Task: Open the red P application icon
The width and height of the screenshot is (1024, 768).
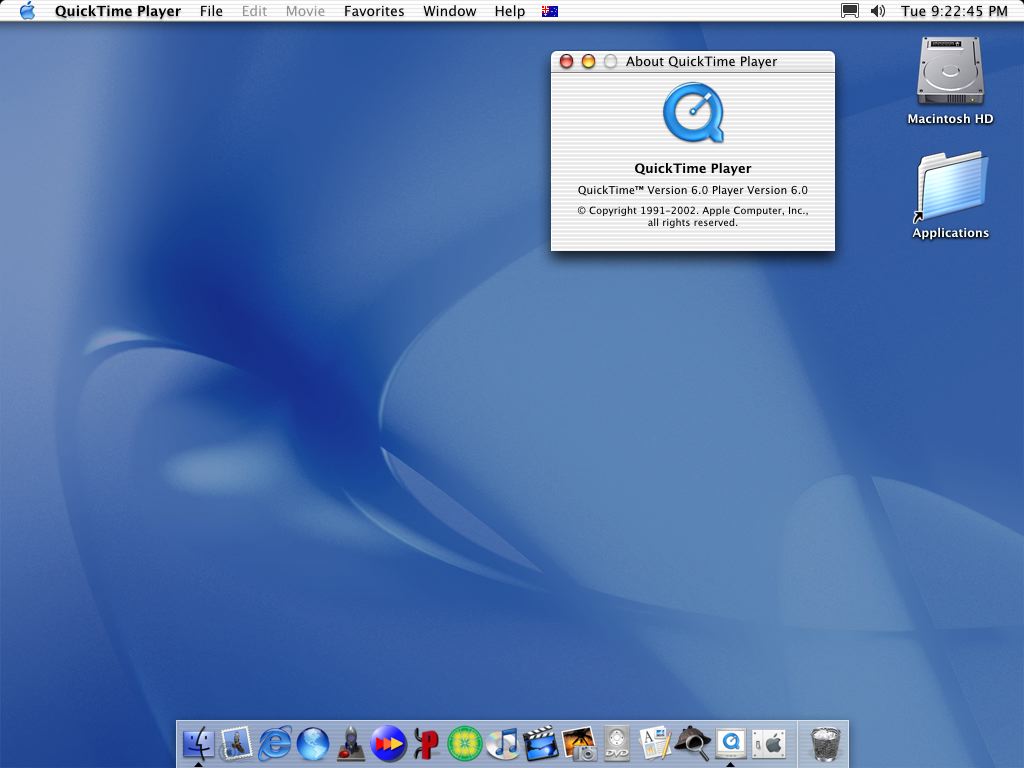Action: (426, 743)
